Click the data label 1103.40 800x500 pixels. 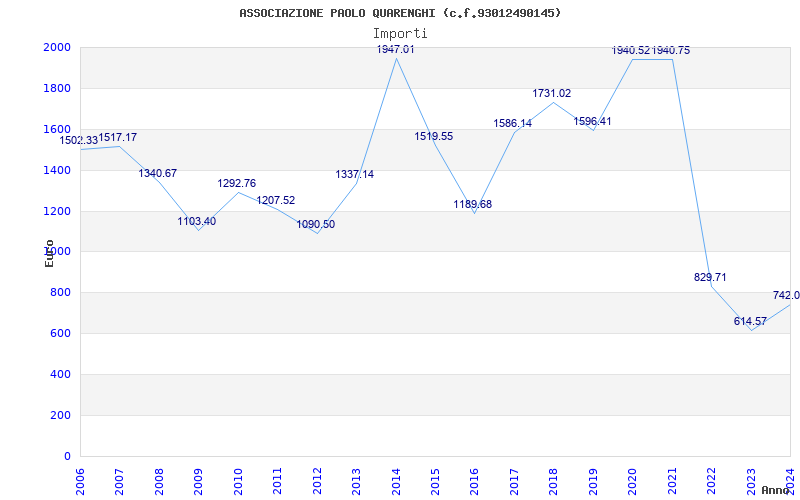pos(196,221)
